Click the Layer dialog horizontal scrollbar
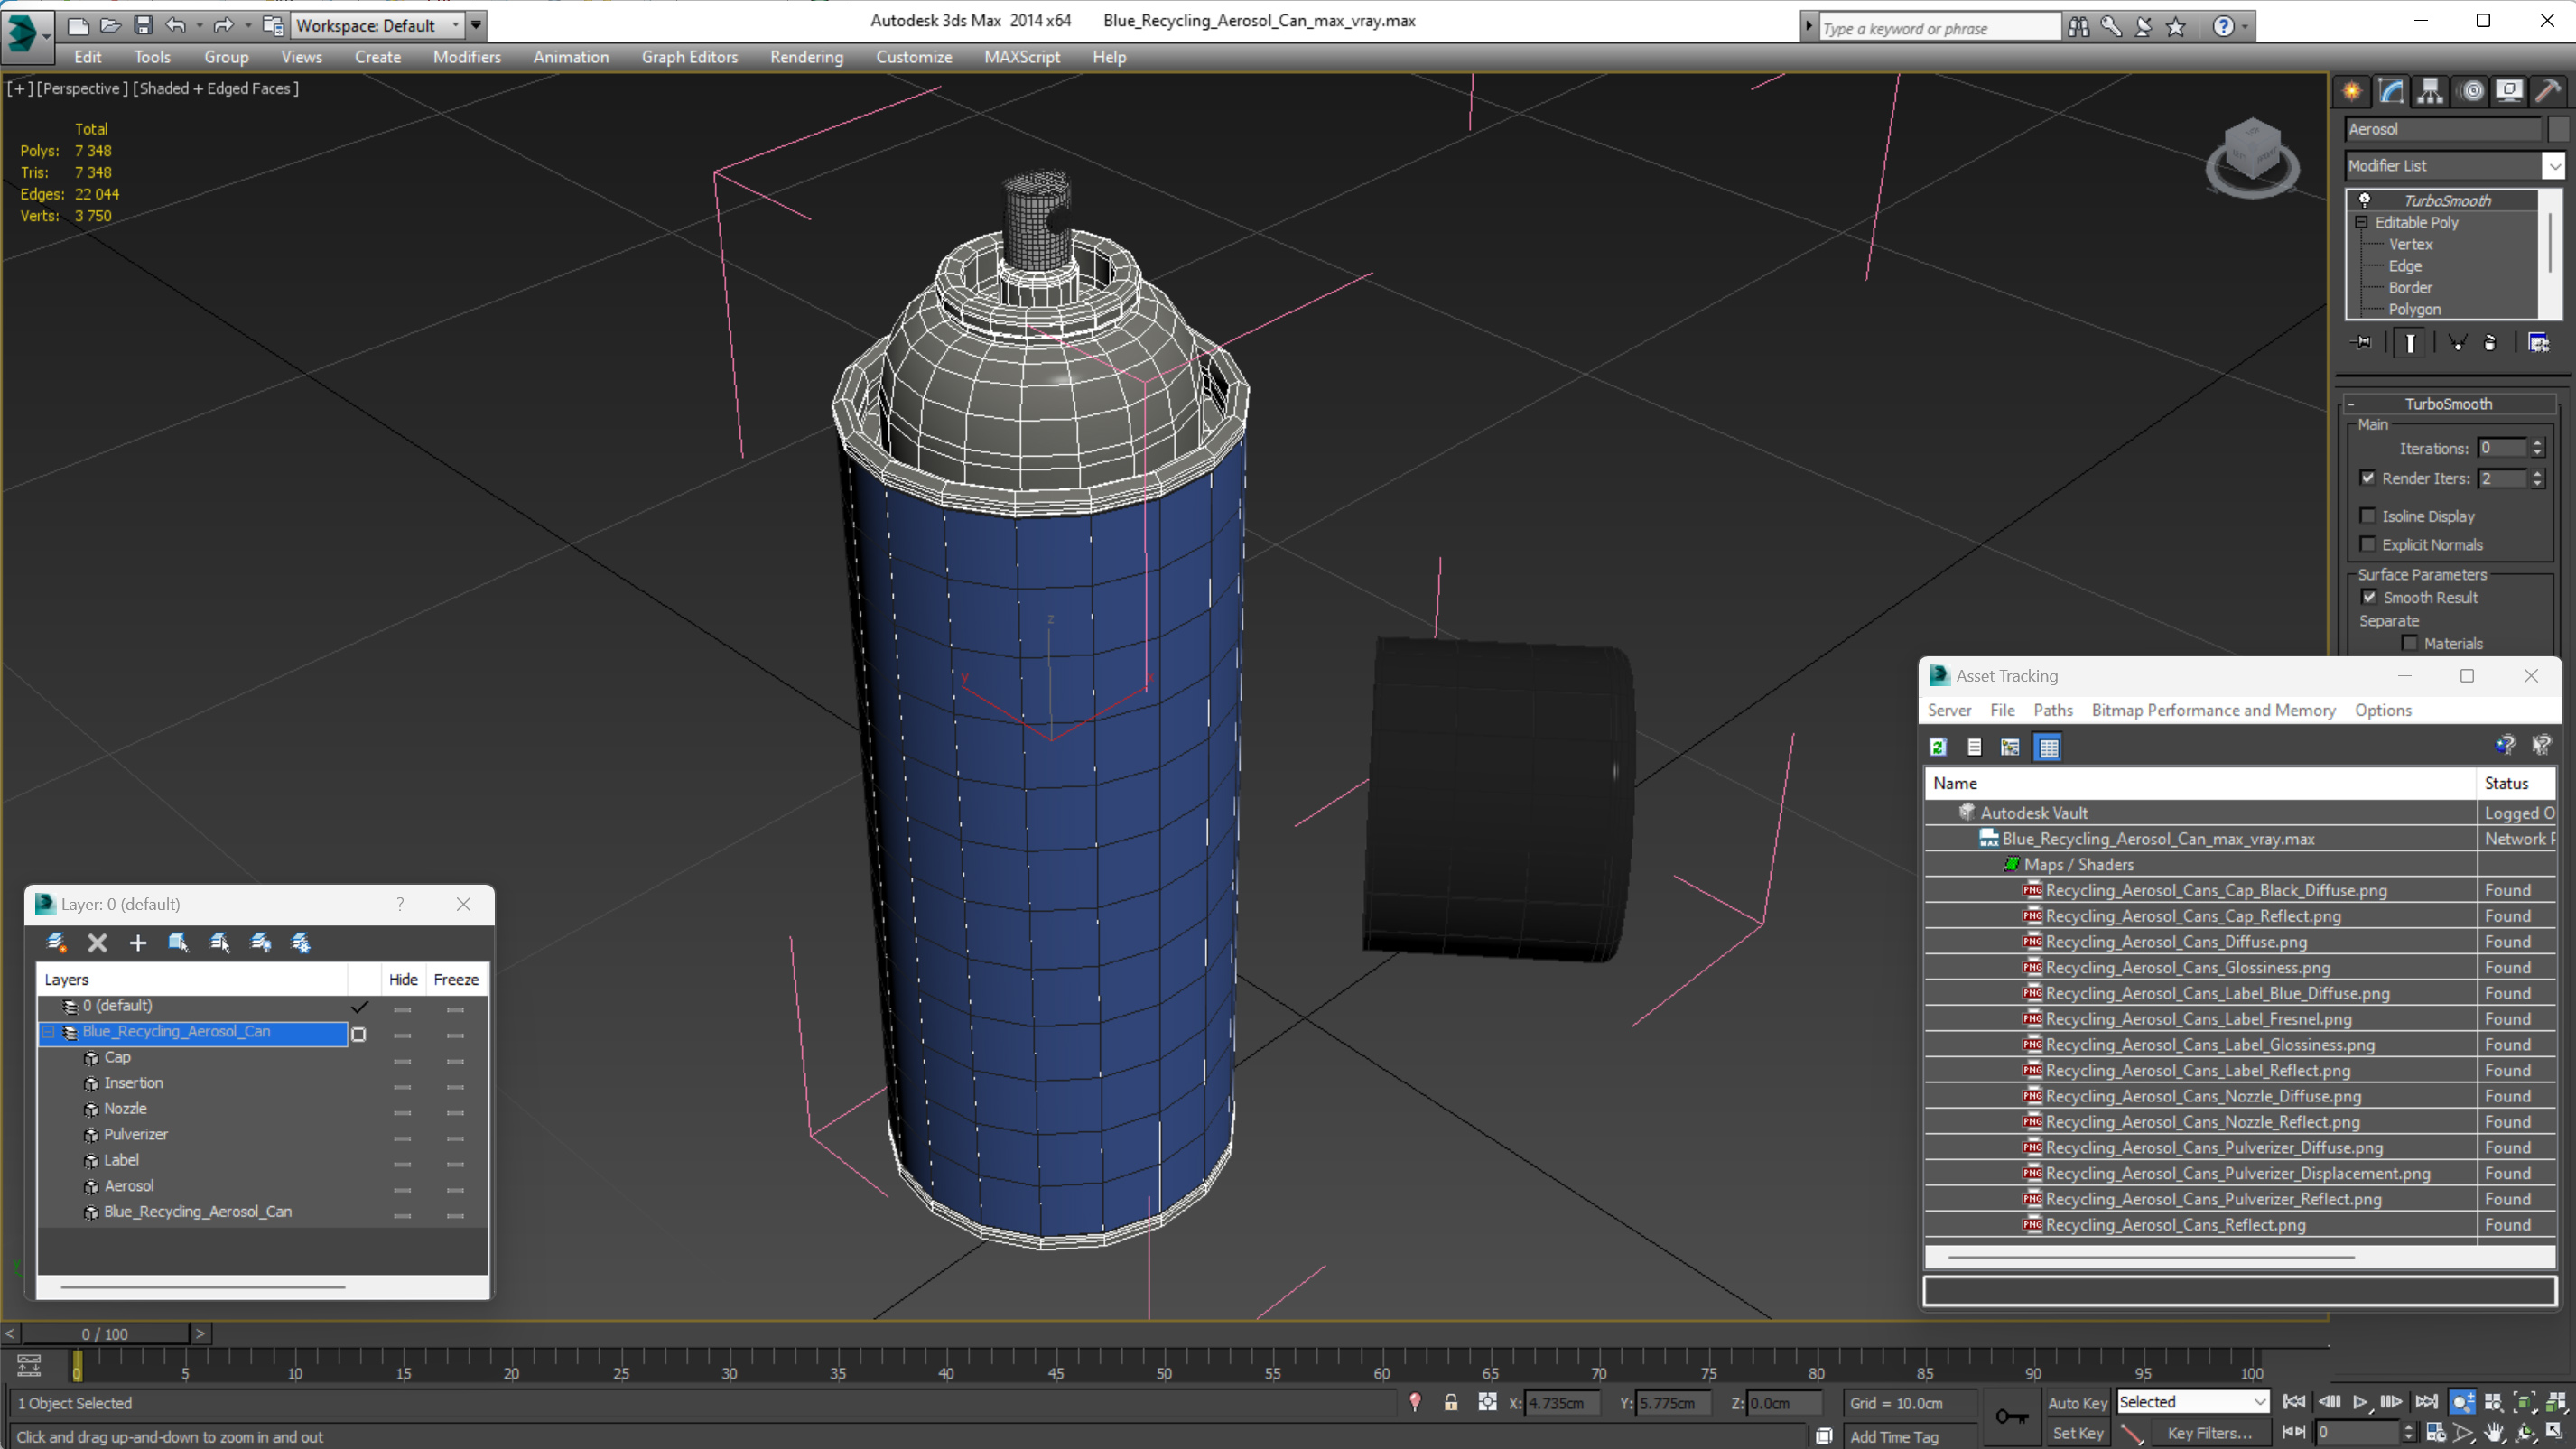Image resolution: width=2576 pixels, height=1449 pixels. click(x=202, y=1287)
